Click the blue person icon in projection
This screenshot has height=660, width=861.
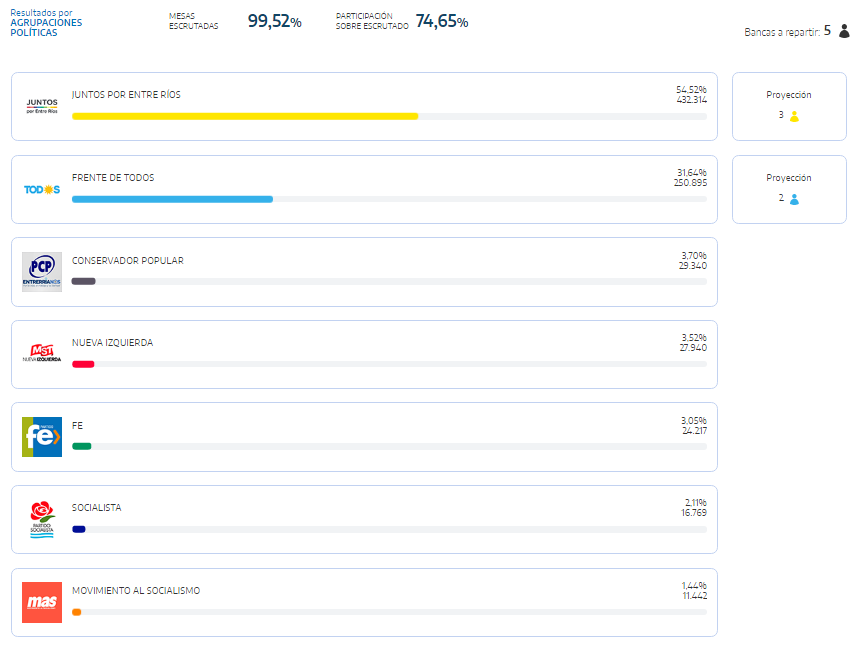794,199
